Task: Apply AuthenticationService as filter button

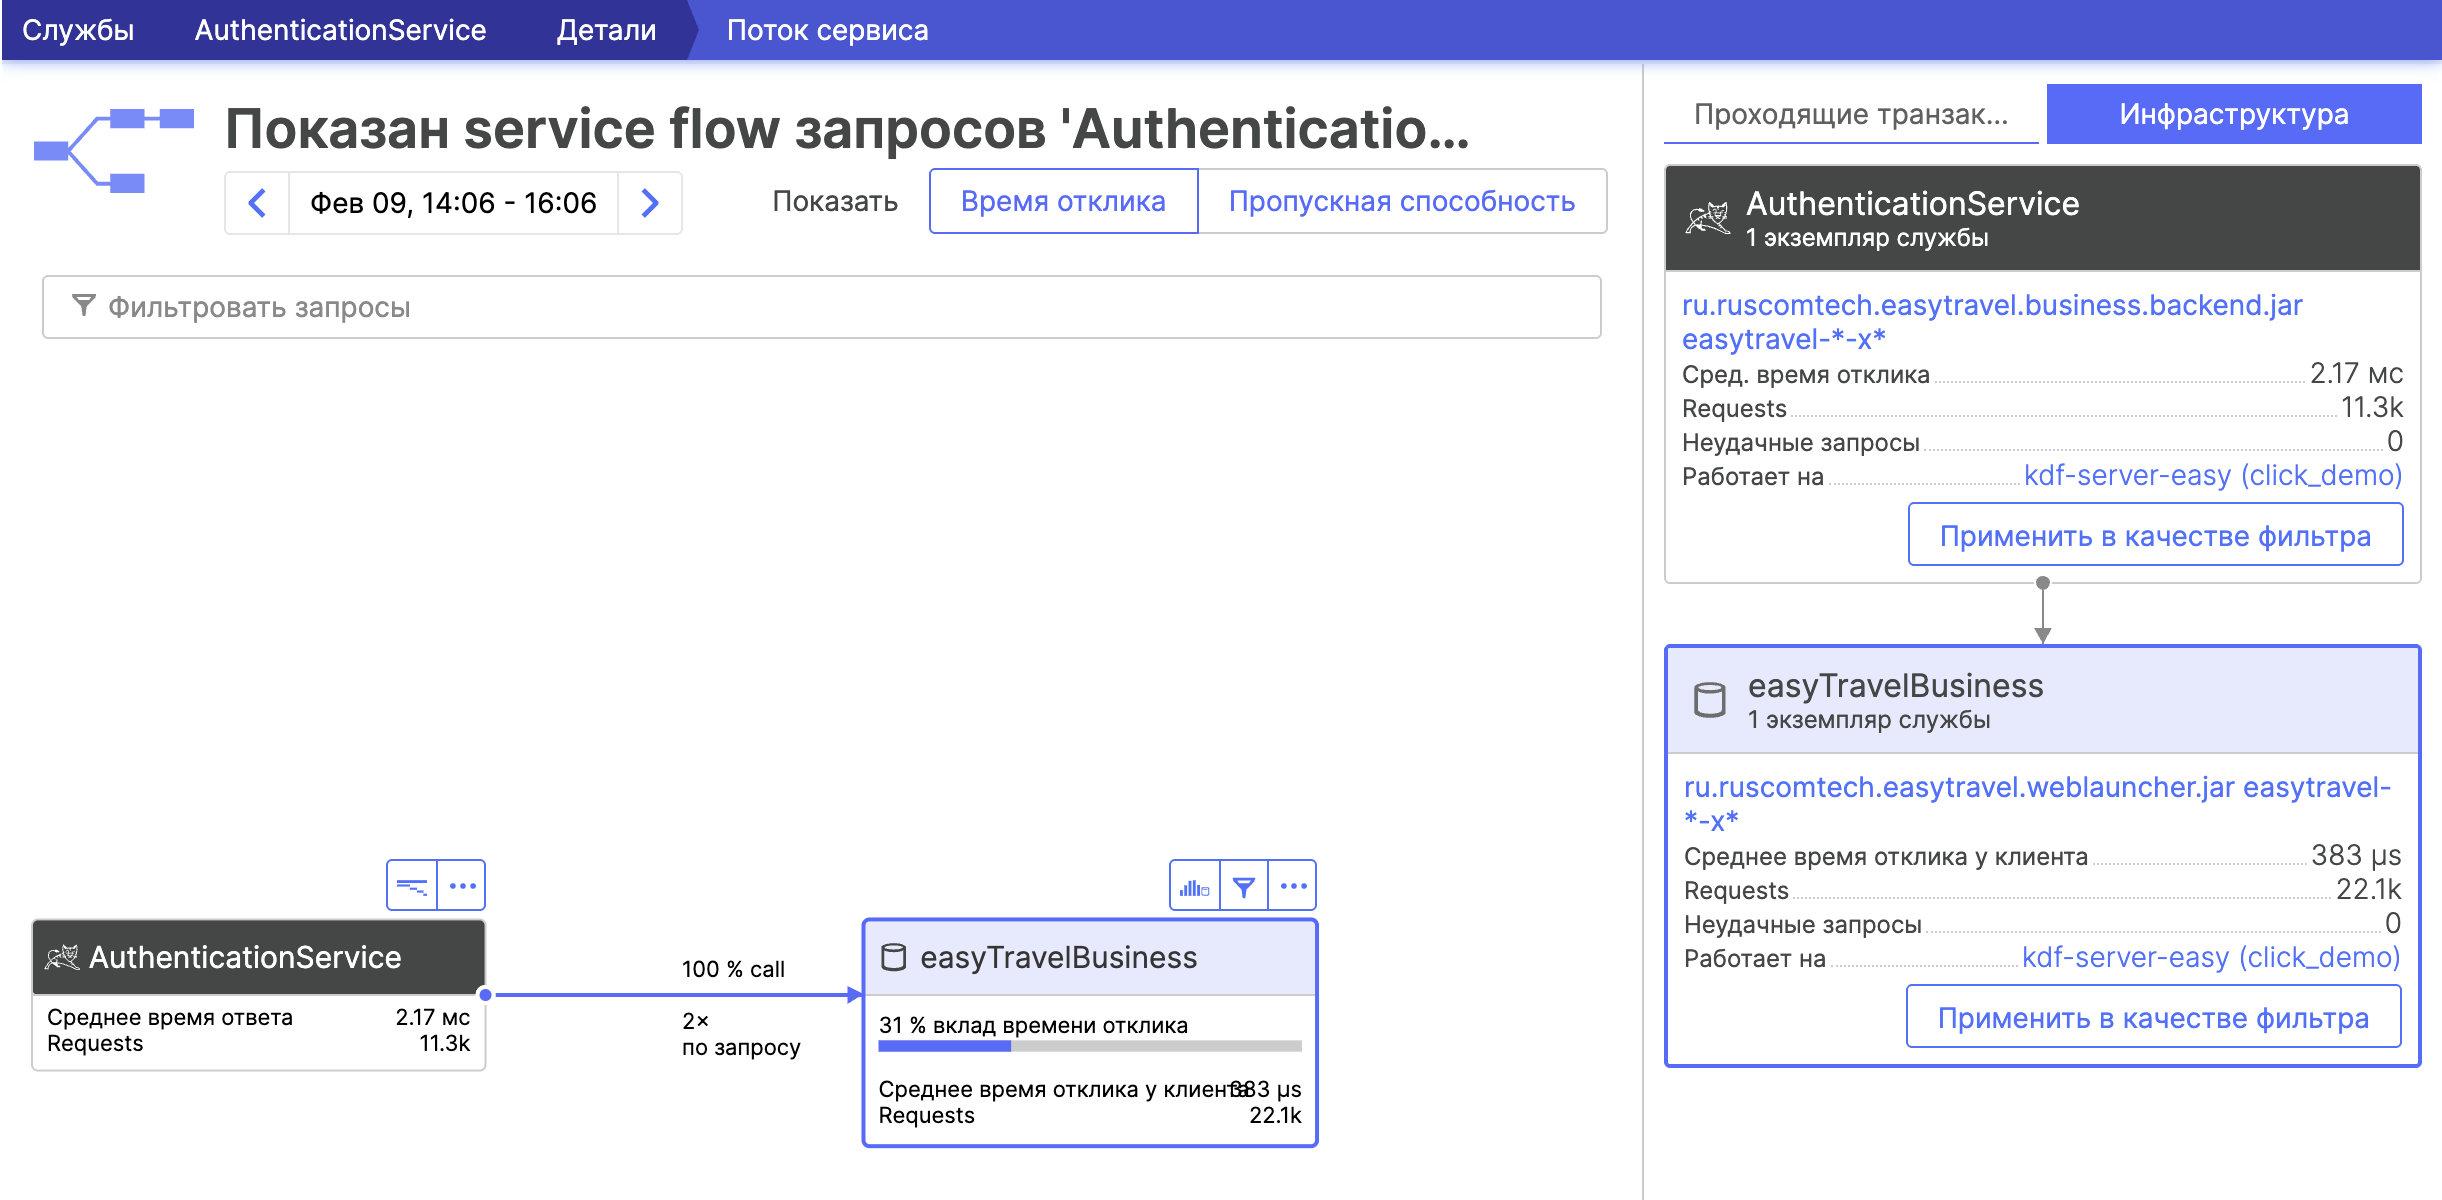Action: (2154, 535)
